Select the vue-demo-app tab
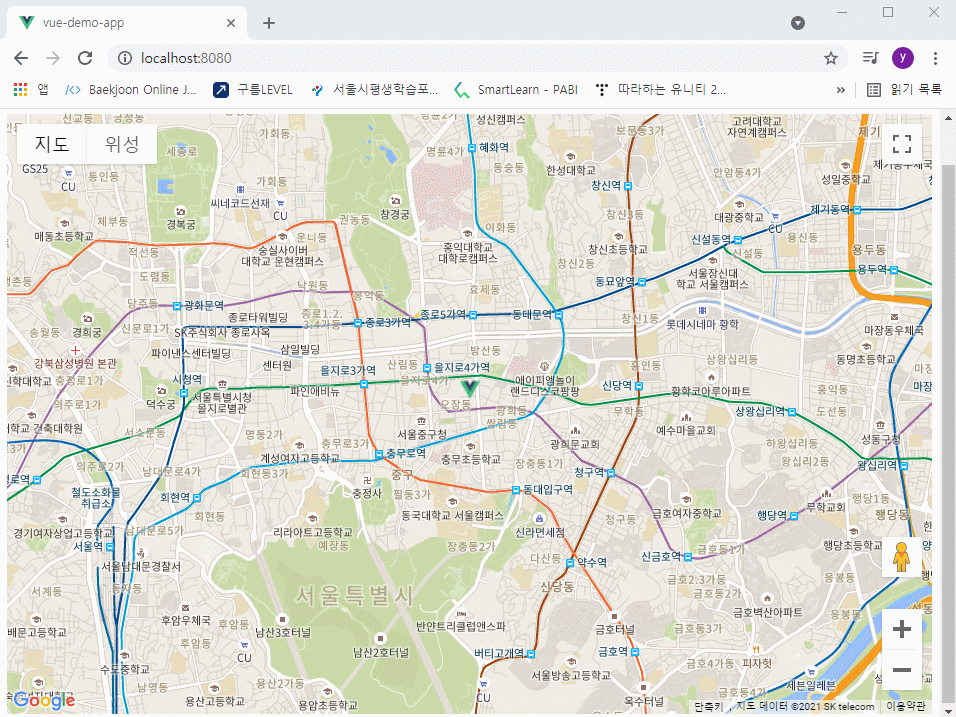Image resolution: width=956 pixels, height=717 pixels. (x=127, y=23)
